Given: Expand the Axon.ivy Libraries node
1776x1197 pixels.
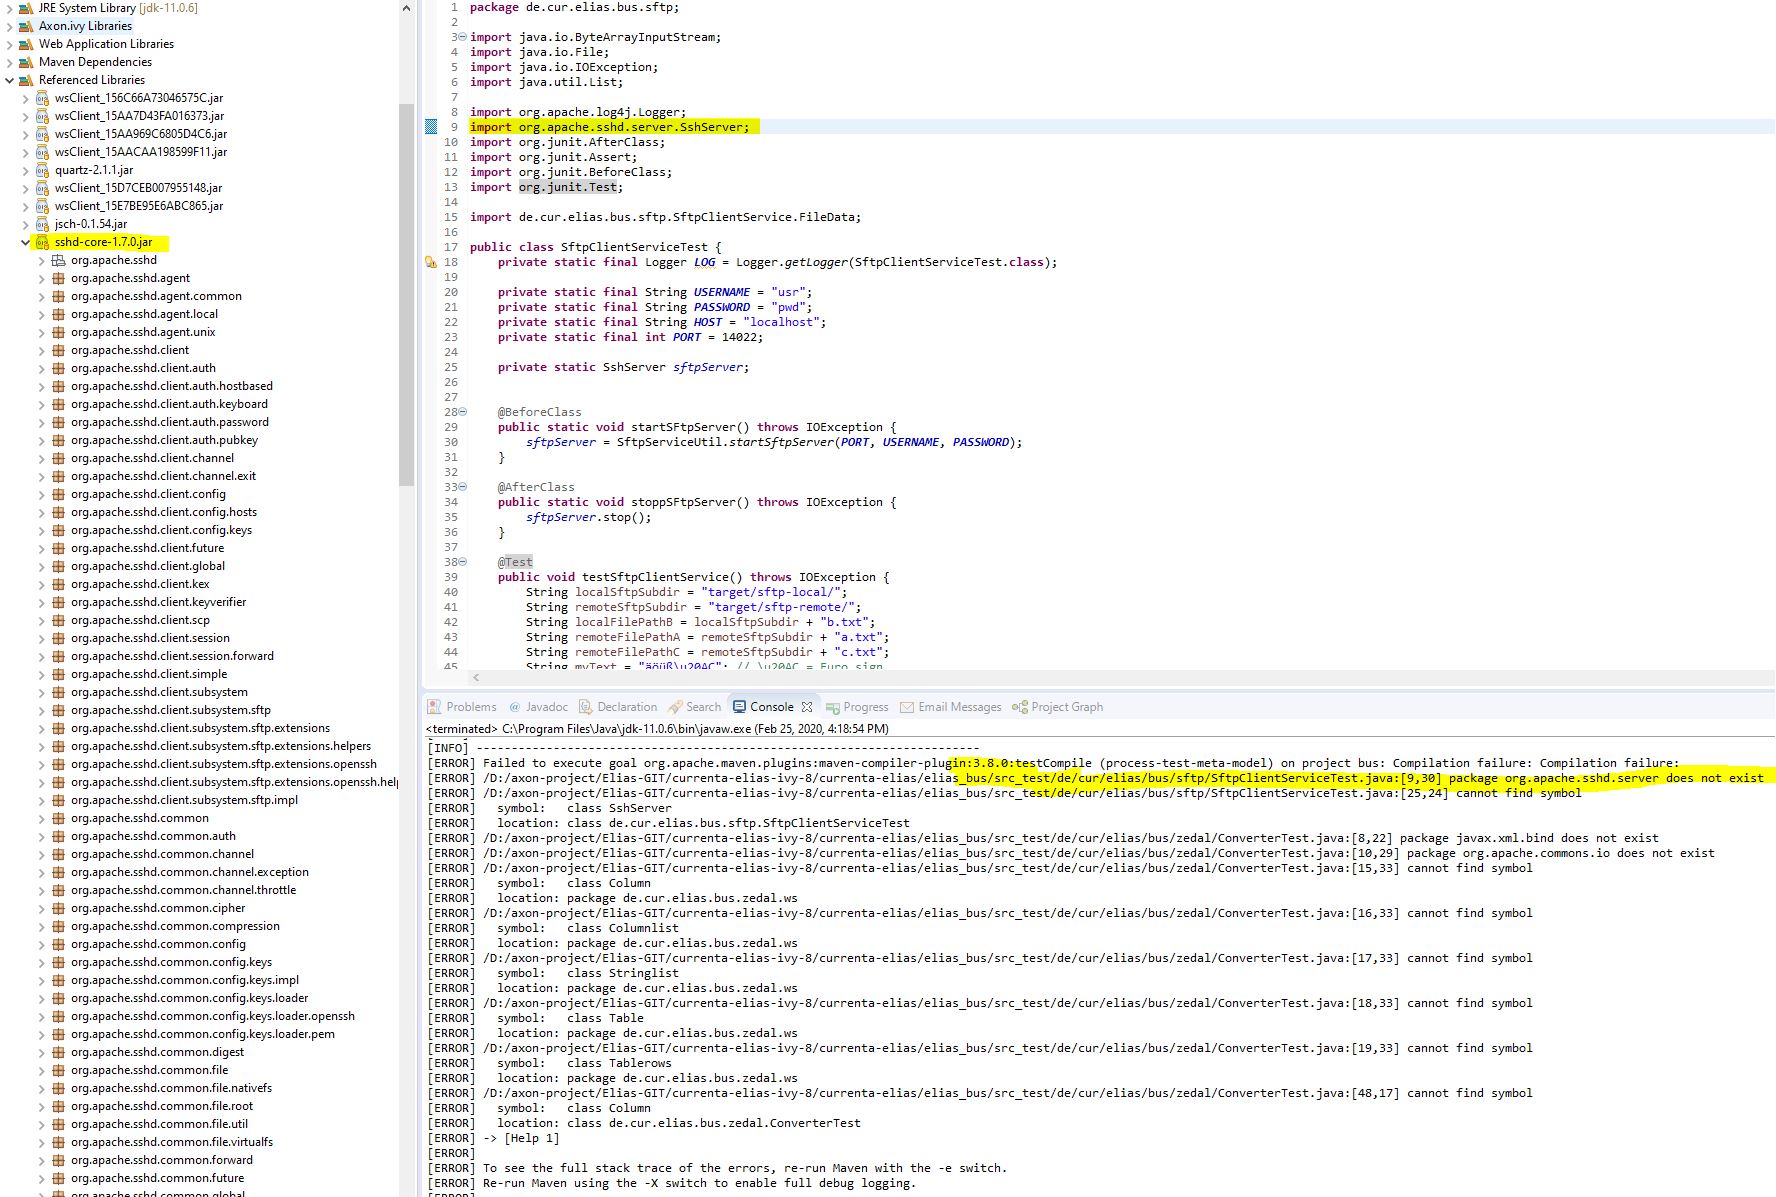Looking at the screenshot, I should (10, 26).
